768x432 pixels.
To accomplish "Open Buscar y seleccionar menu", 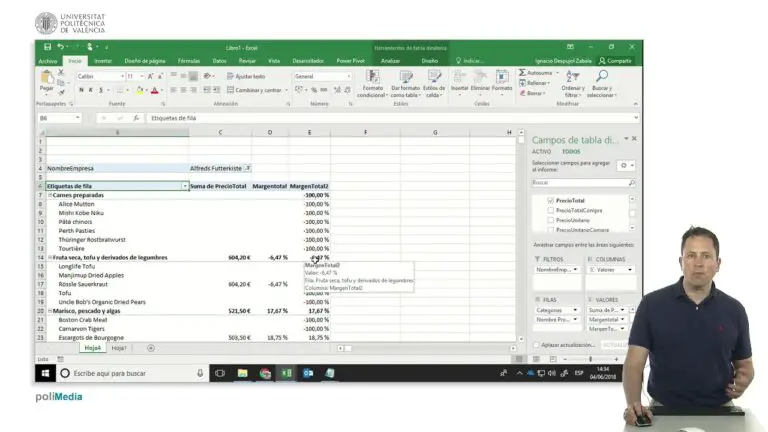I will click(601, 84).
